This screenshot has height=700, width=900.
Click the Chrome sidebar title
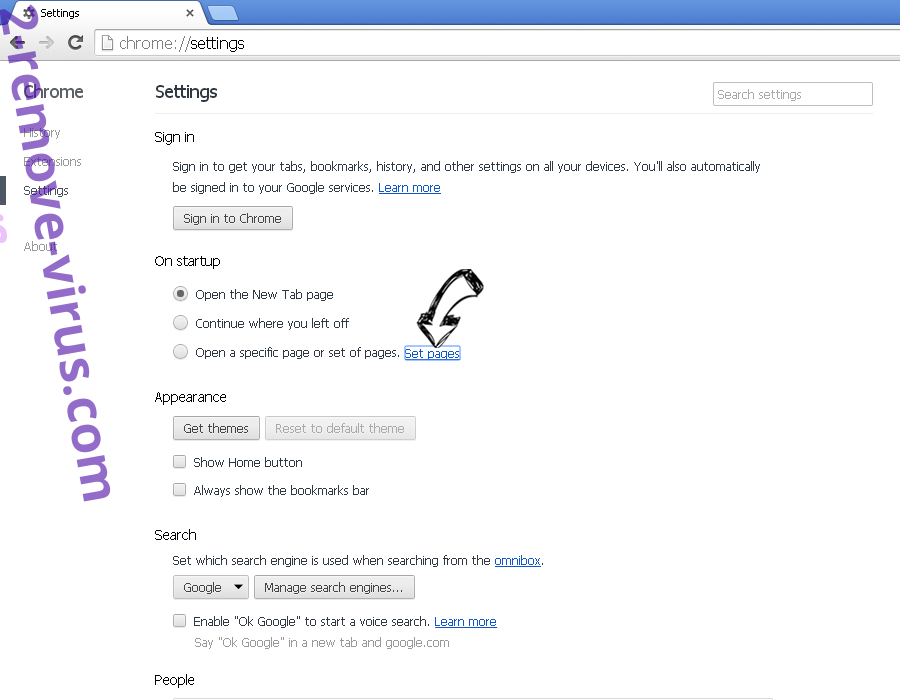click(x=53, y=92)
